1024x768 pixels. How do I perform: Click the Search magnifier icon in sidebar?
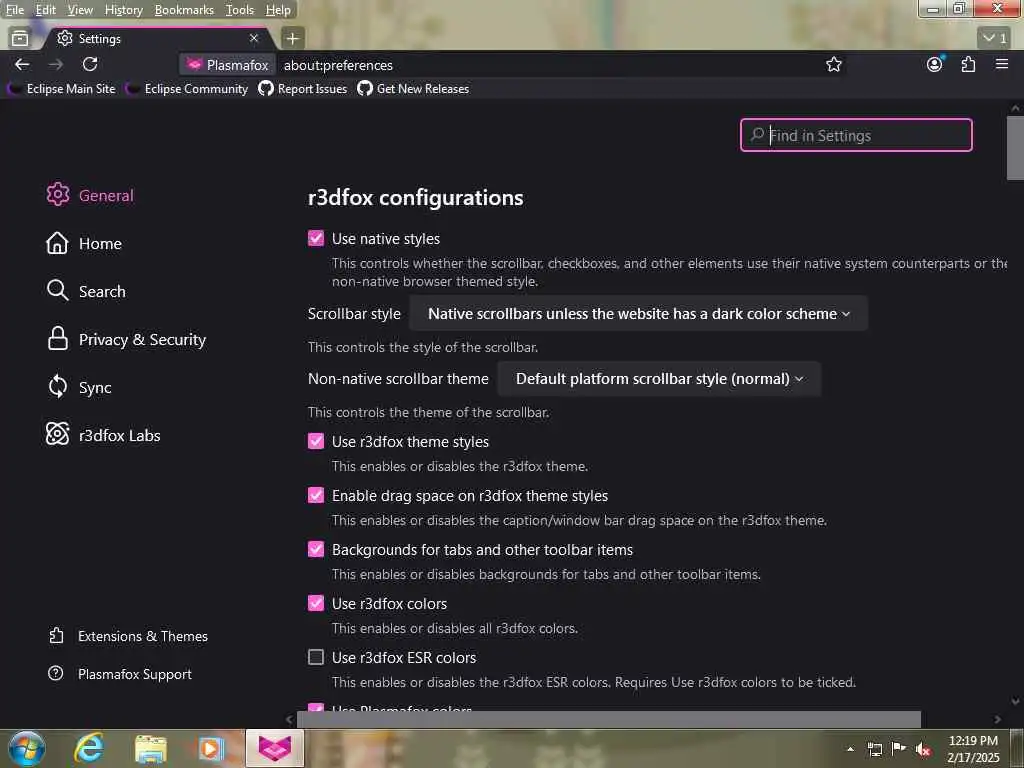tap(57, 291)
